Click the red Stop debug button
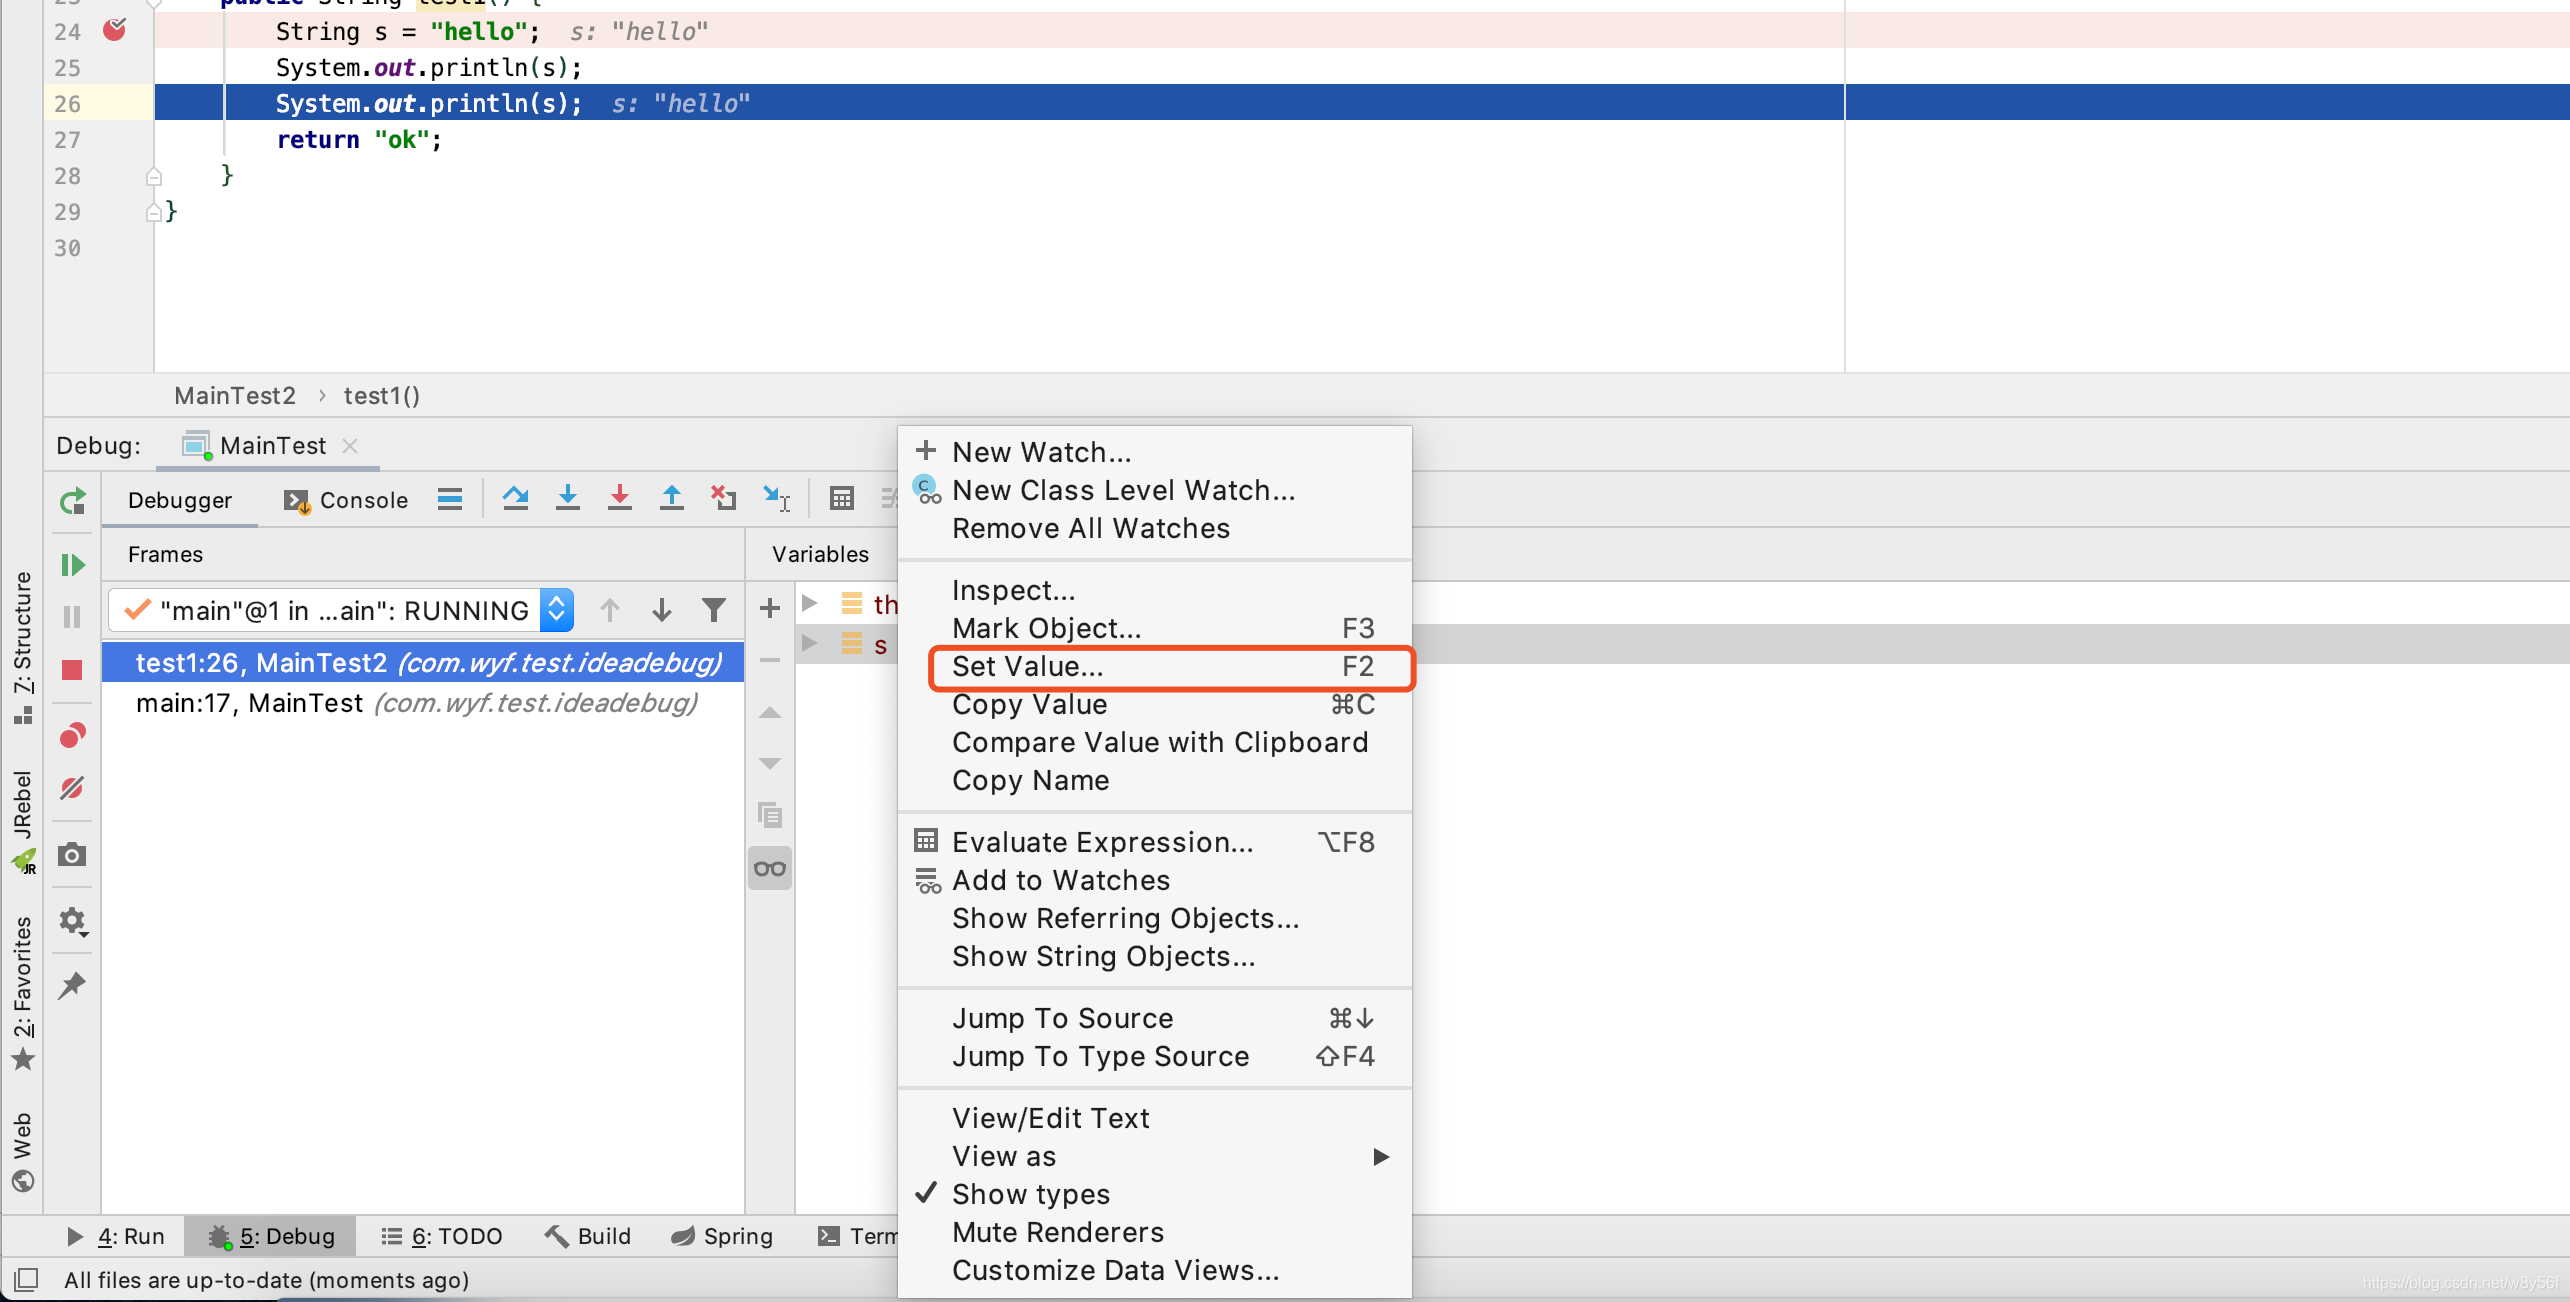Image resolution: width=2570 pixels, height=1302 pixels. (72, 669)
